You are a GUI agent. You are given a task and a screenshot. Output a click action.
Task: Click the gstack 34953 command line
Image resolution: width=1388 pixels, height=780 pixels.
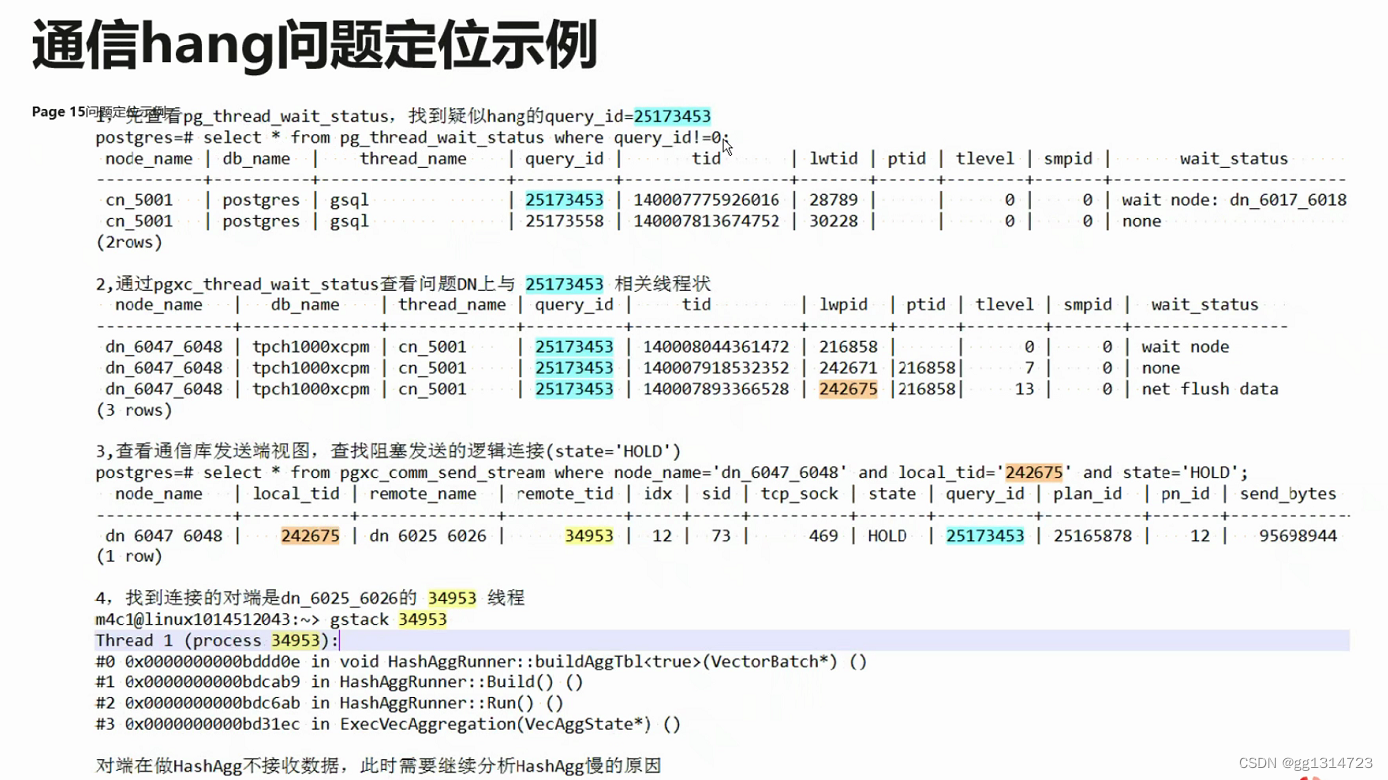point(271,620)
